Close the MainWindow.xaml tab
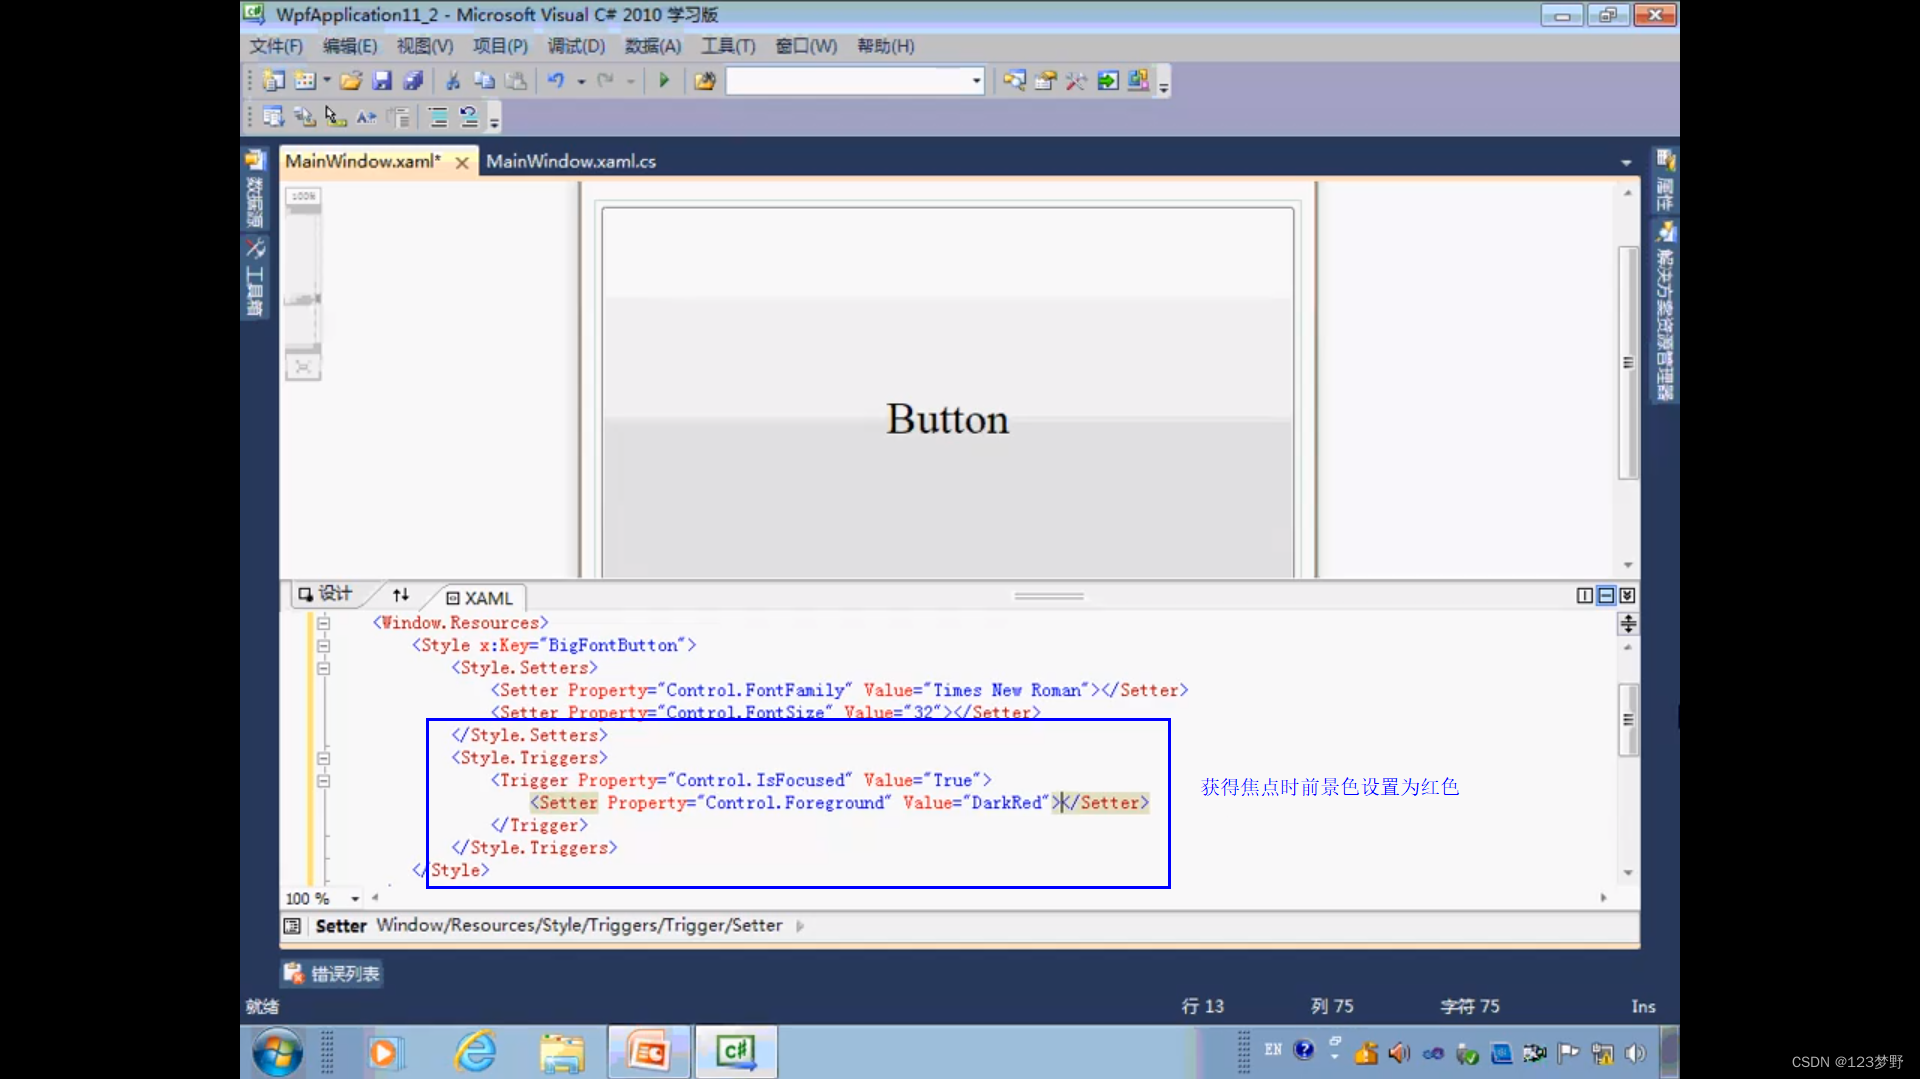1920x1079 pixels. [462, 162]
